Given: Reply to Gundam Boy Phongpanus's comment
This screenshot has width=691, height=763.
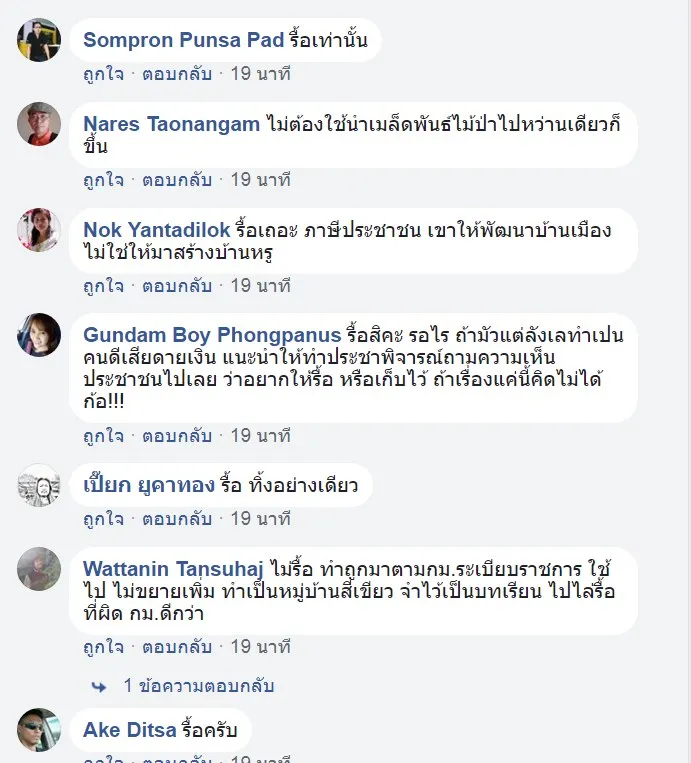Looking at the screenshot, I should 176,436.
